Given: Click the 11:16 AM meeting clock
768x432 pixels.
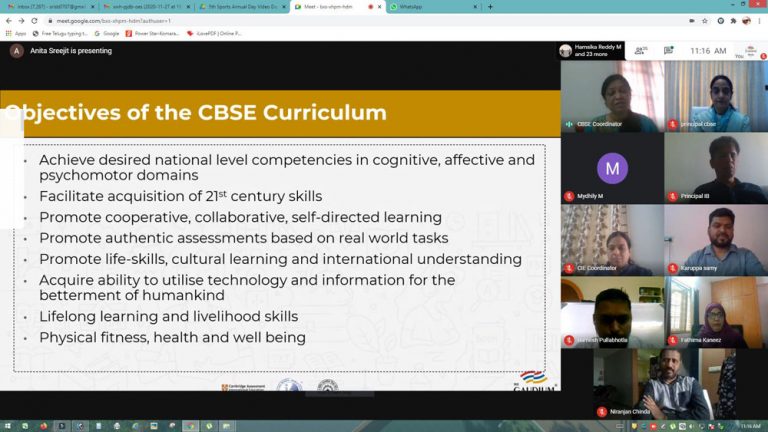Looking at the screenshot, I should [708, 51].
